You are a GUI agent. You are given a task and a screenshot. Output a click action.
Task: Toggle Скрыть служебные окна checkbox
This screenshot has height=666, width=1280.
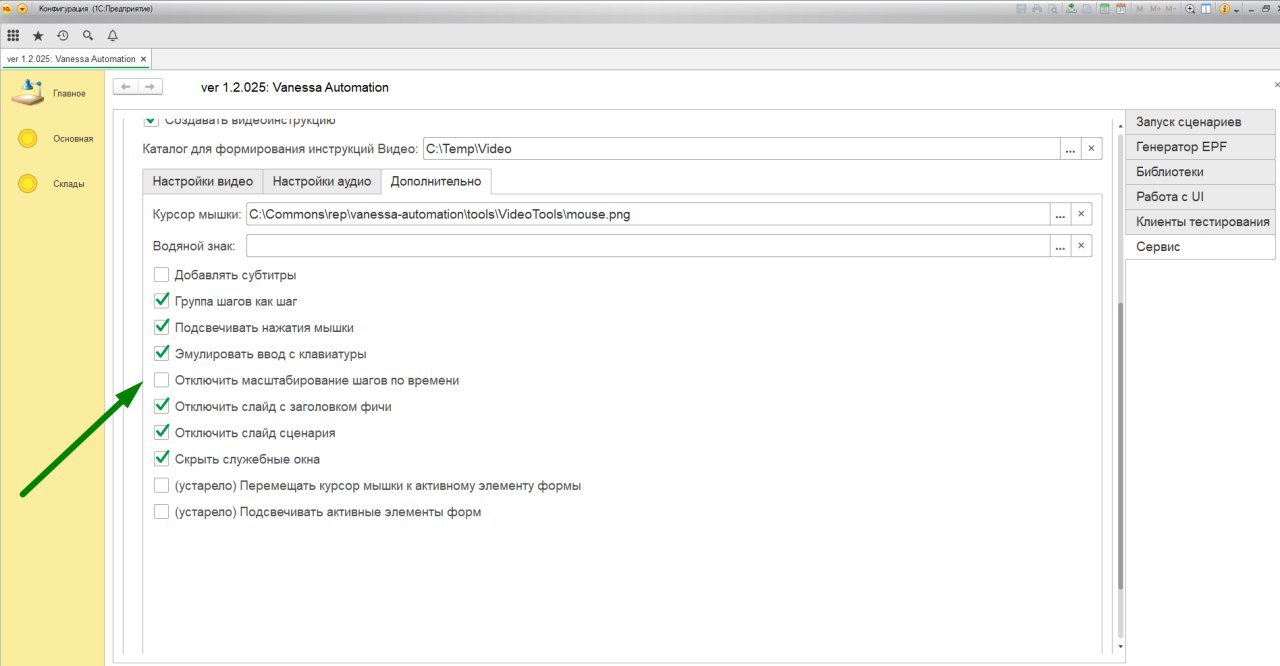161,459
